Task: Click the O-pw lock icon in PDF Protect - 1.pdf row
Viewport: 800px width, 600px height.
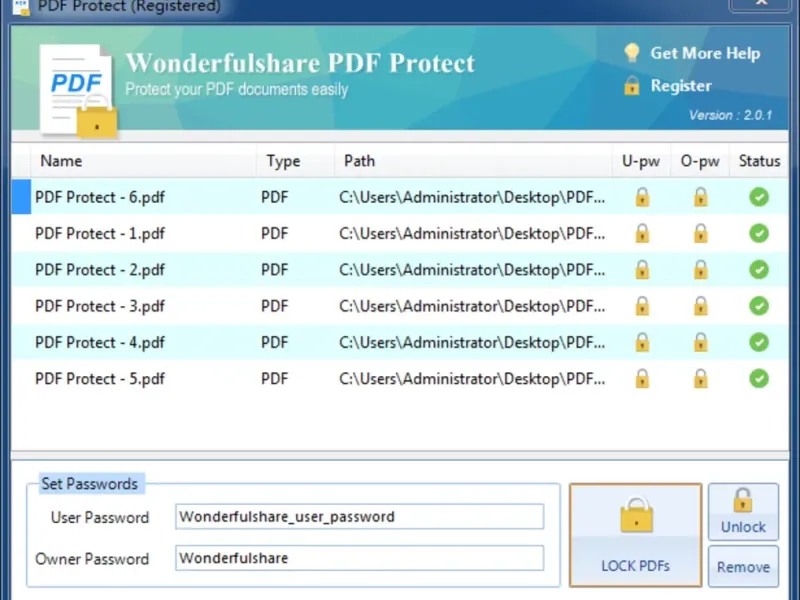Action: 701,233
